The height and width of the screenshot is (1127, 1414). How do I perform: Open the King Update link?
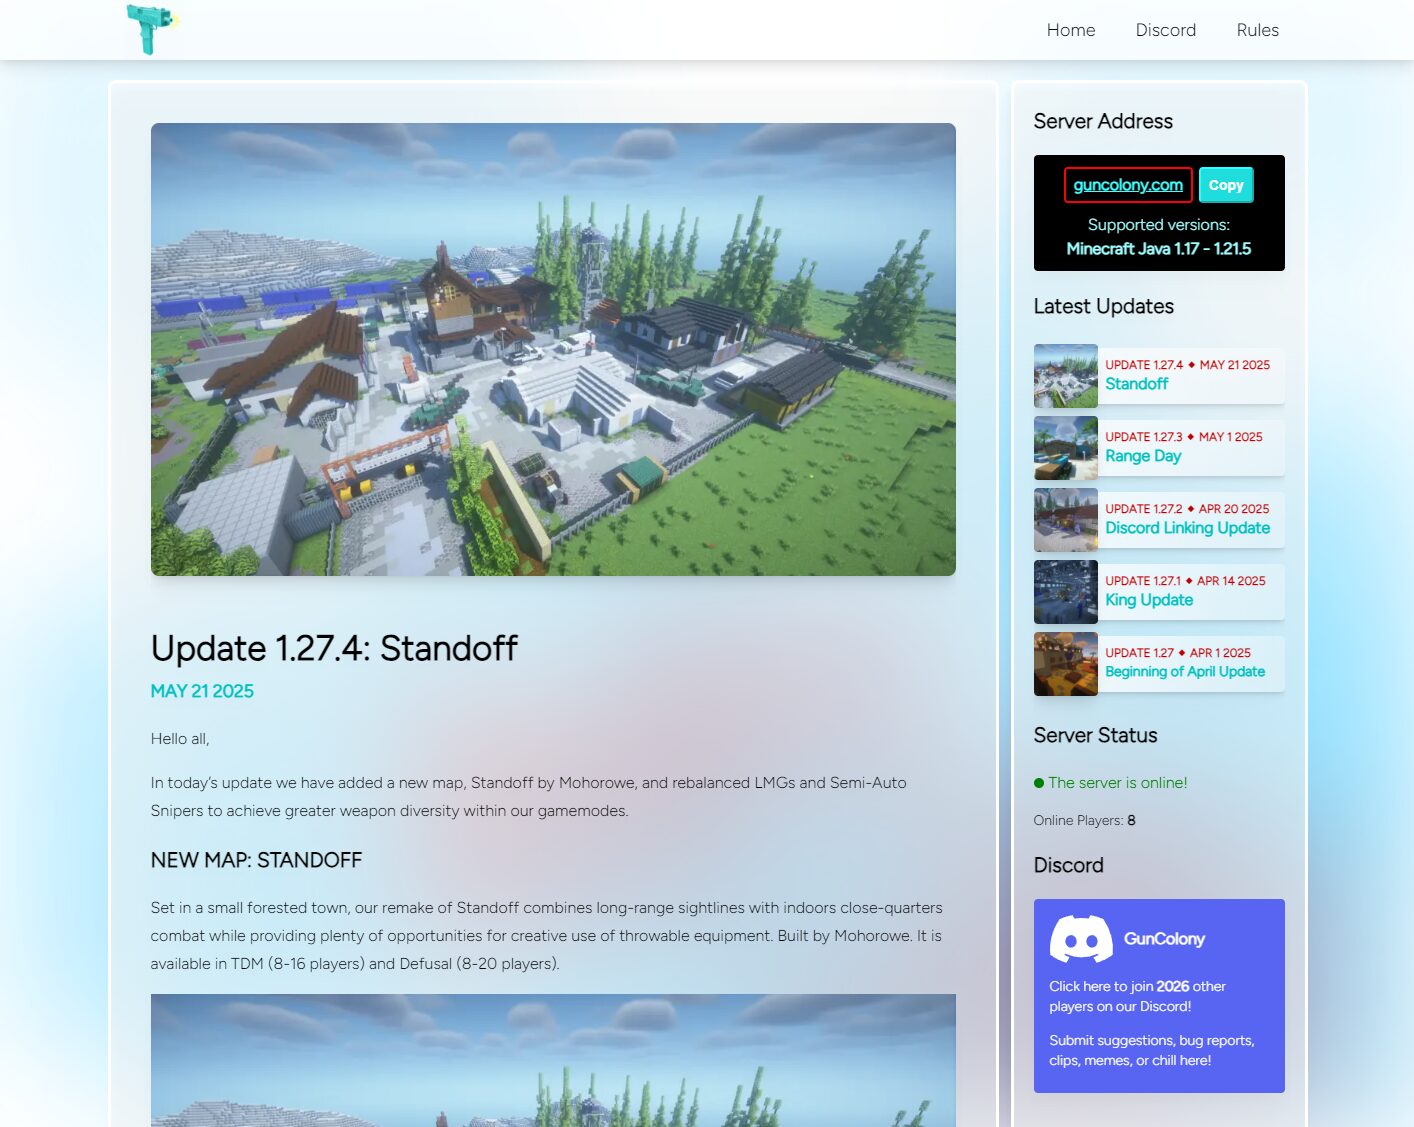pyautogui.click(x=1149, y=600)
